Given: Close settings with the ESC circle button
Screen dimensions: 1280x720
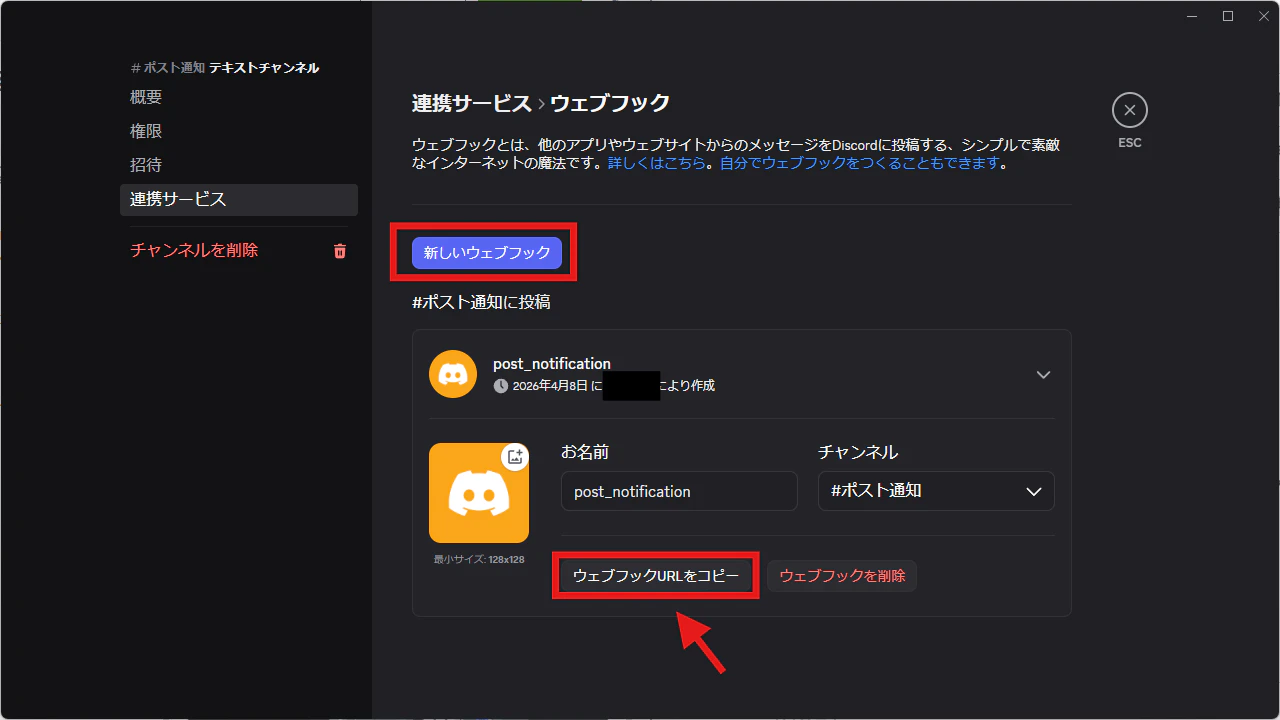Looking at the screenshot, I should (x=1130, y=110).
